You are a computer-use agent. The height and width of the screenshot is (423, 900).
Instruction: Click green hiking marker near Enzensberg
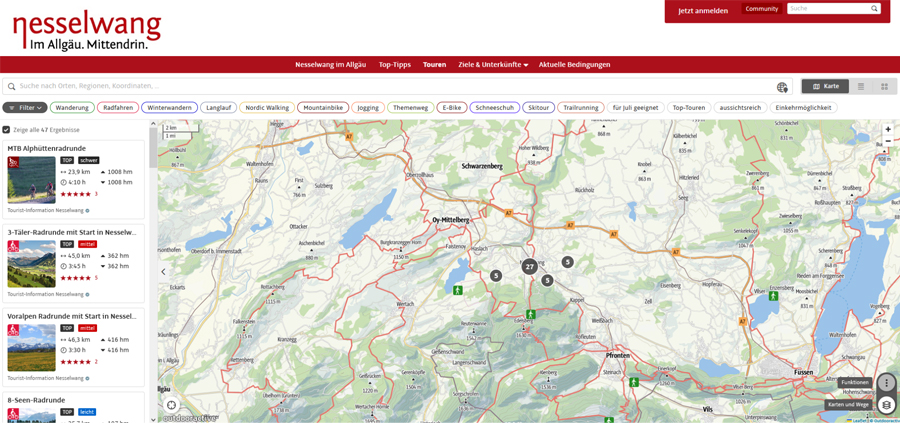tap(773, 296)
